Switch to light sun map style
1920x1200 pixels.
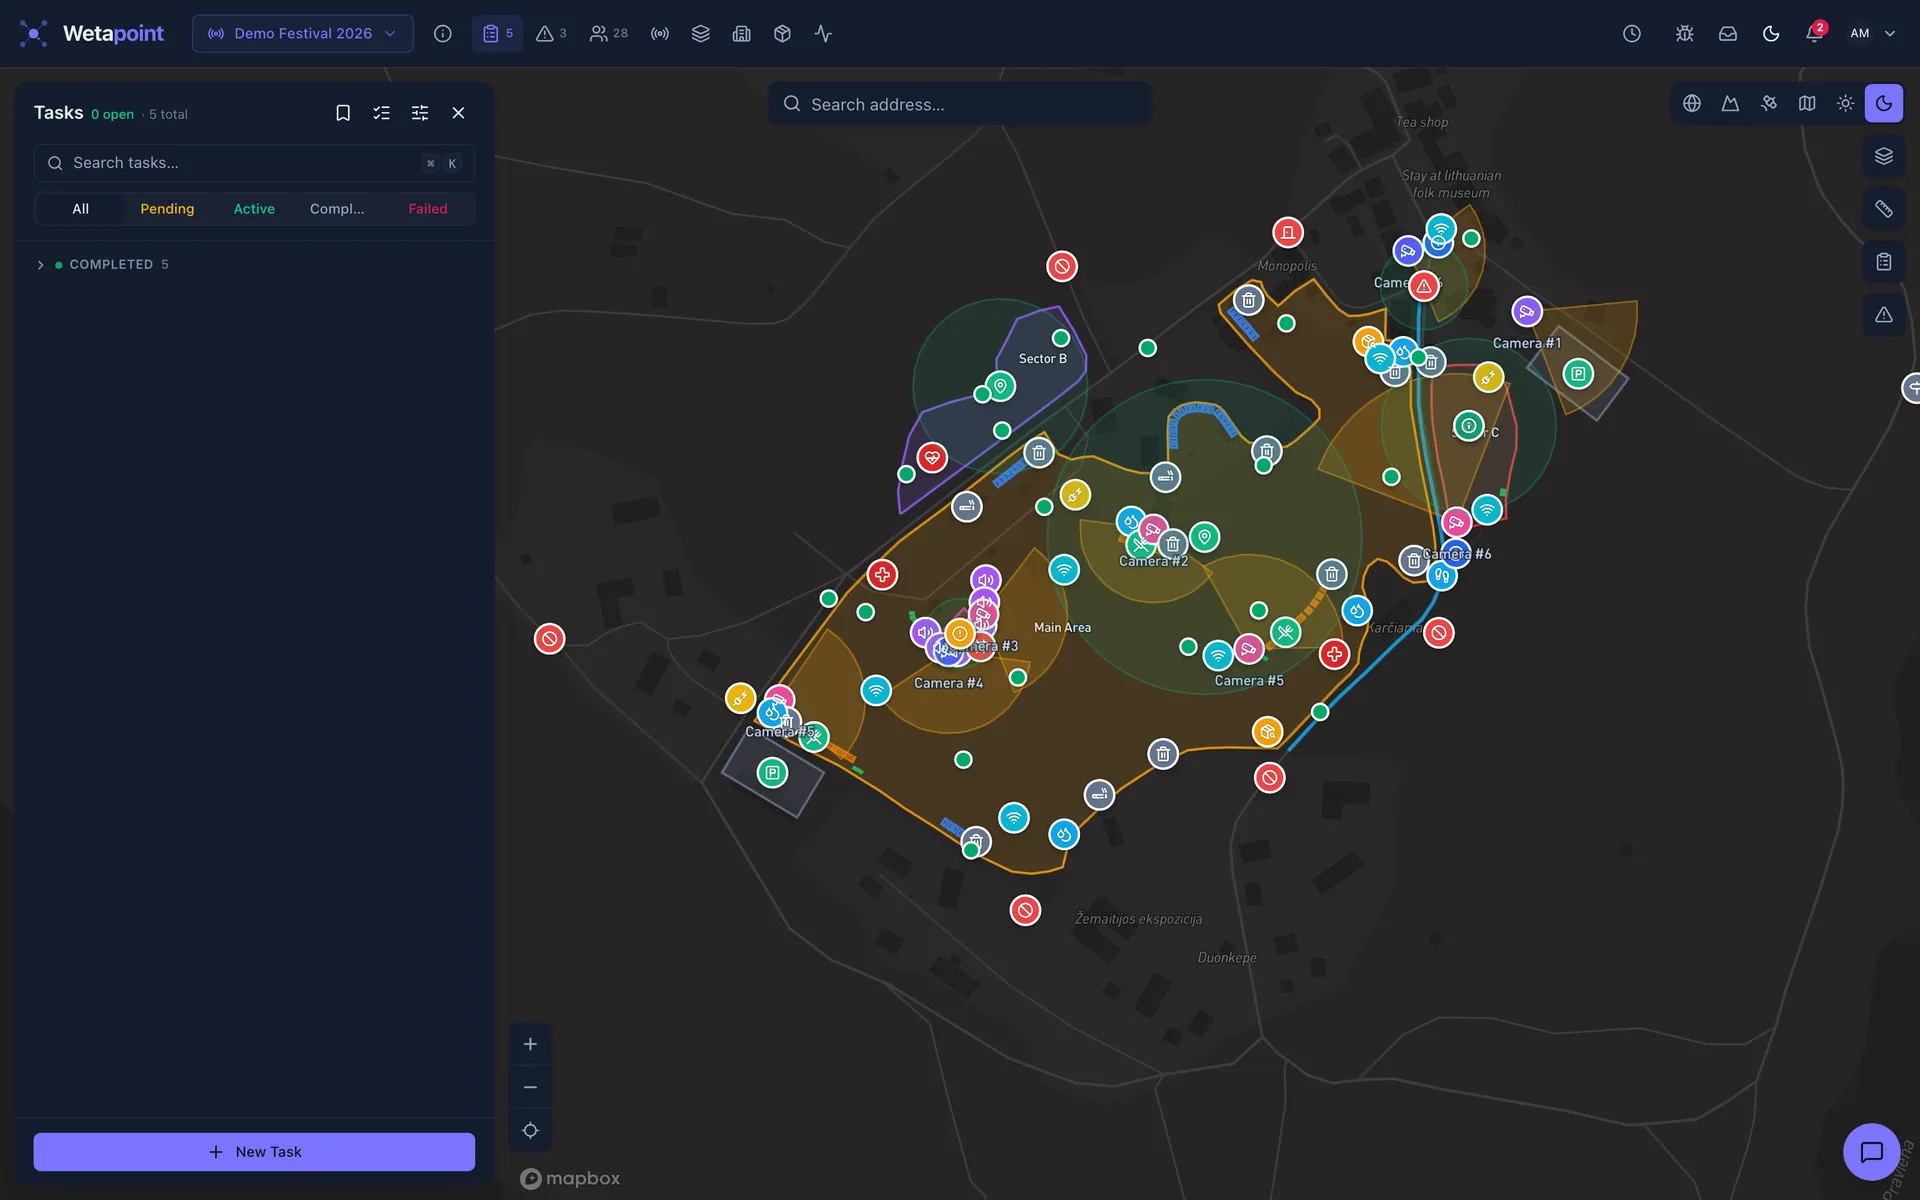(1846, 103)
